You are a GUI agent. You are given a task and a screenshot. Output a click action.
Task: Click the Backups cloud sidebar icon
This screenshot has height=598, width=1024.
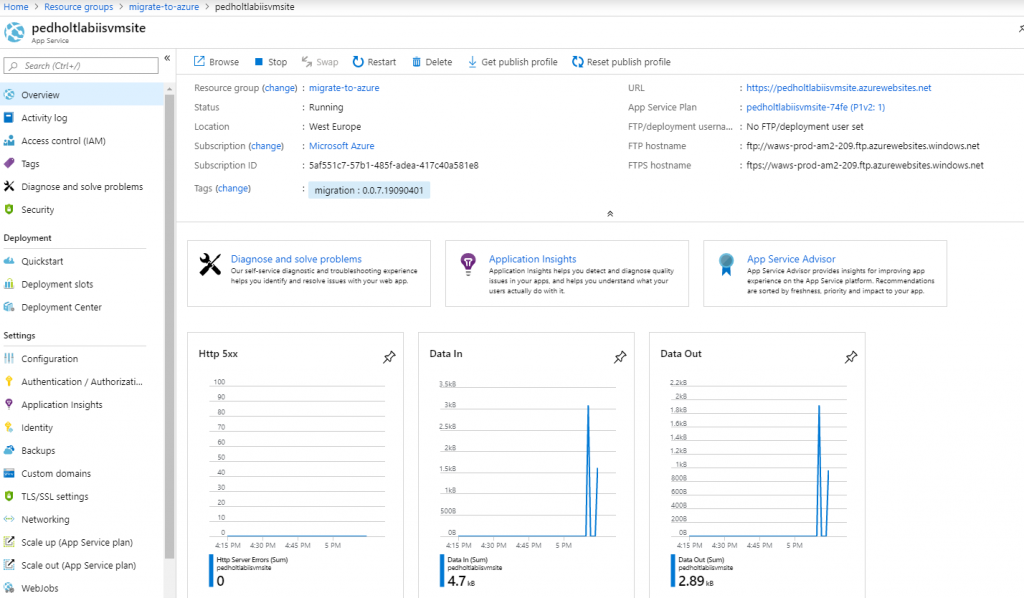click(x=8, y=450)
